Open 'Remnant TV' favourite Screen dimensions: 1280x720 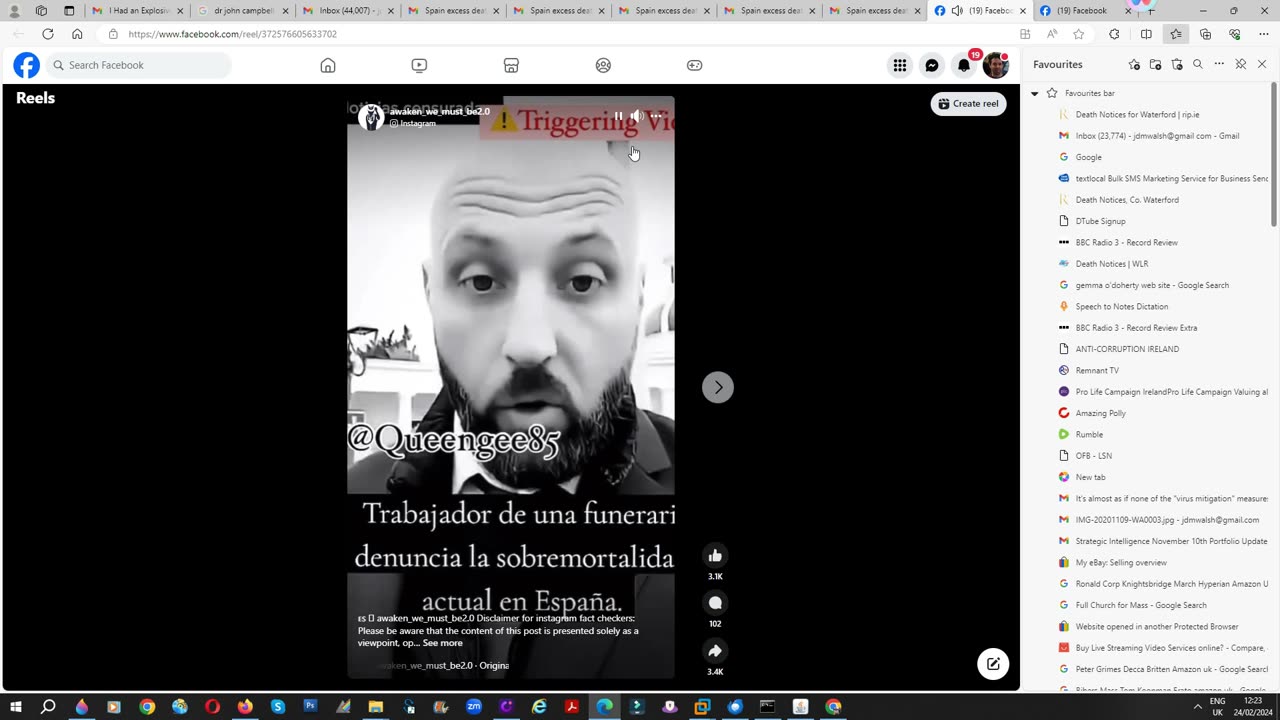click(1097, 370)
